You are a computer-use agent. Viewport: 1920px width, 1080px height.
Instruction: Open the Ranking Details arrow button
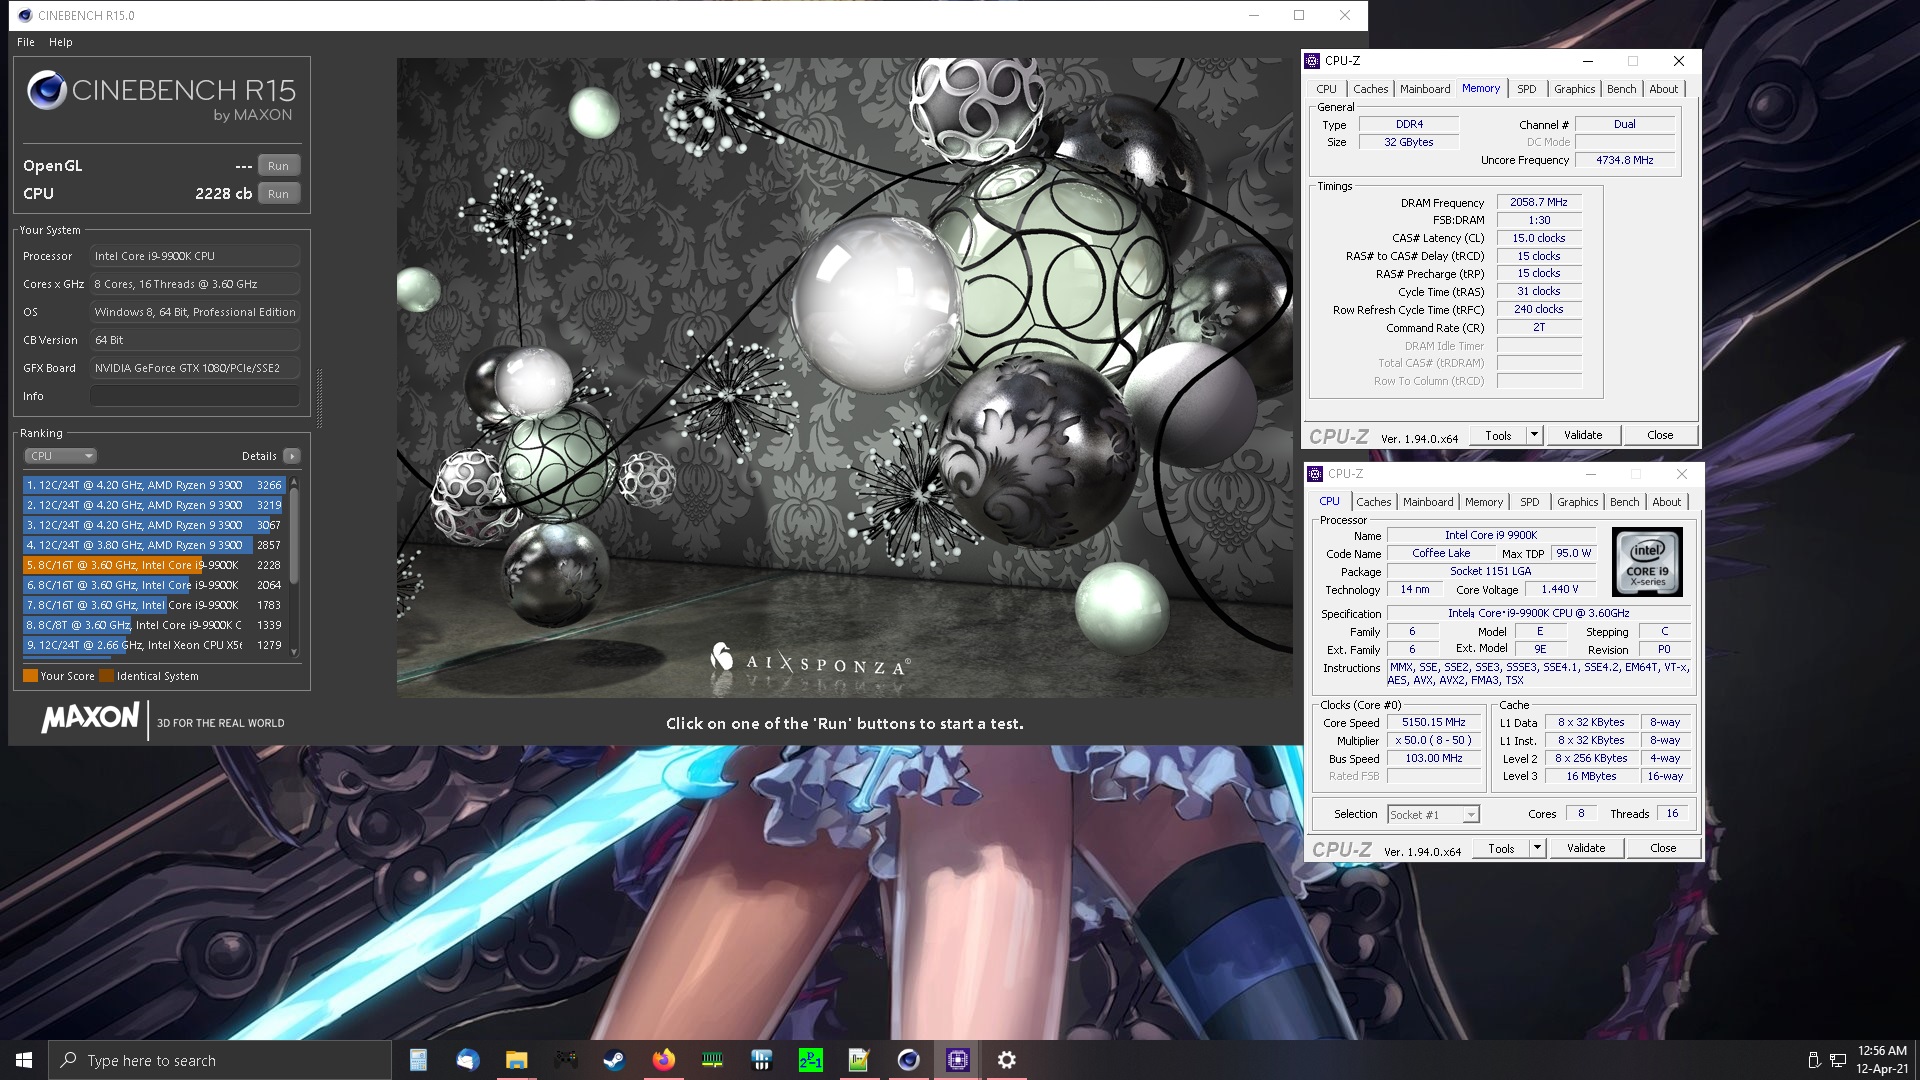click(291, 456)
